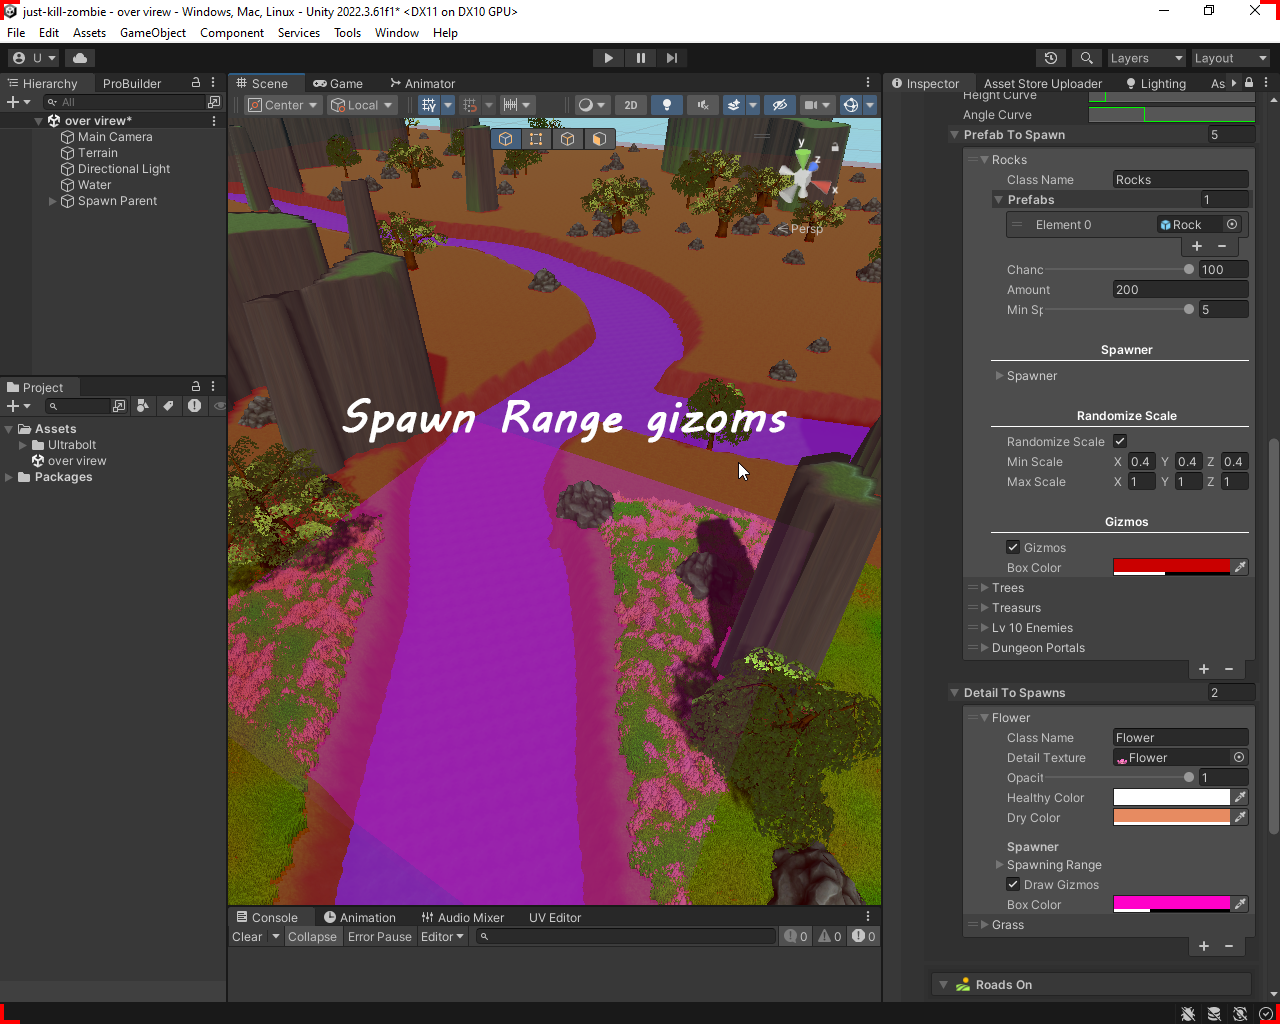Click the Play button in the toolbar

608,58
